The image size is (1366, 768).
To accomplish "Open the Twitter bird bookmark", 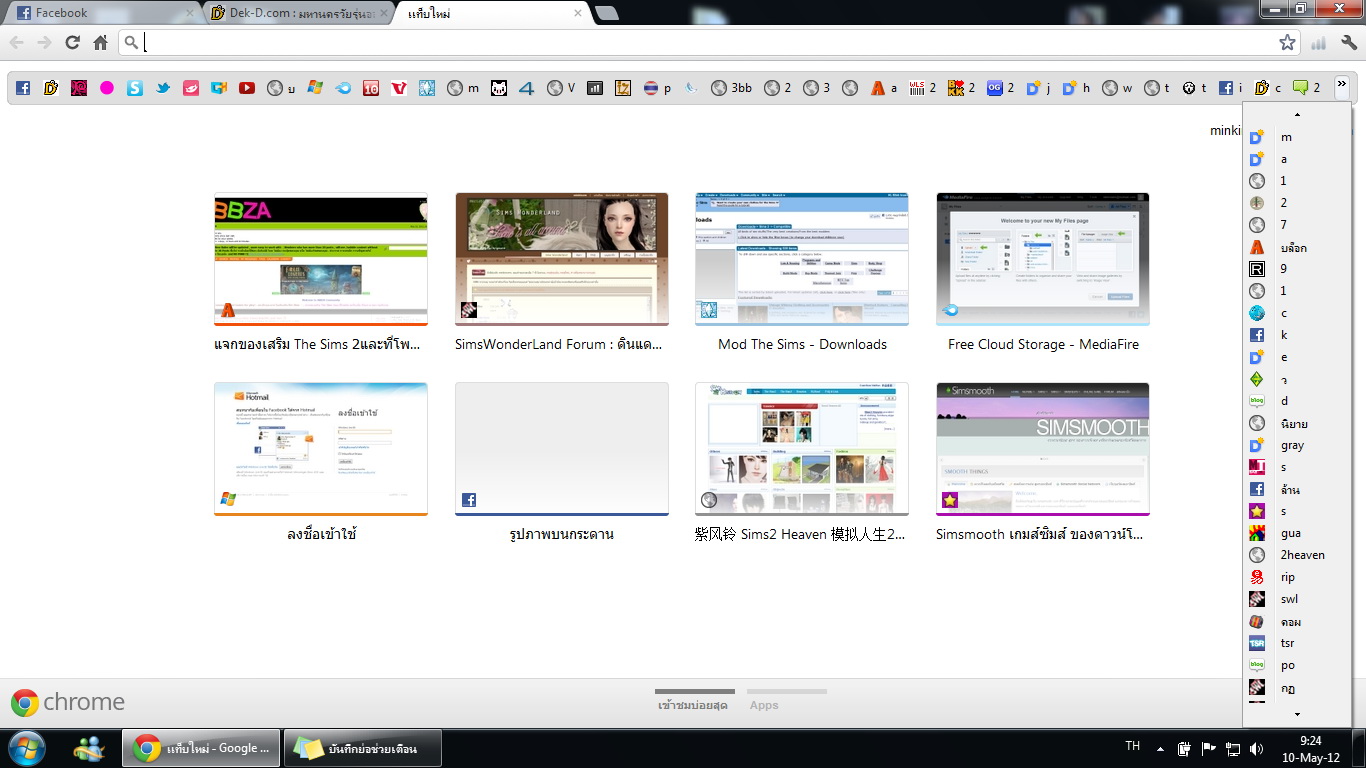I will point(163,88).
